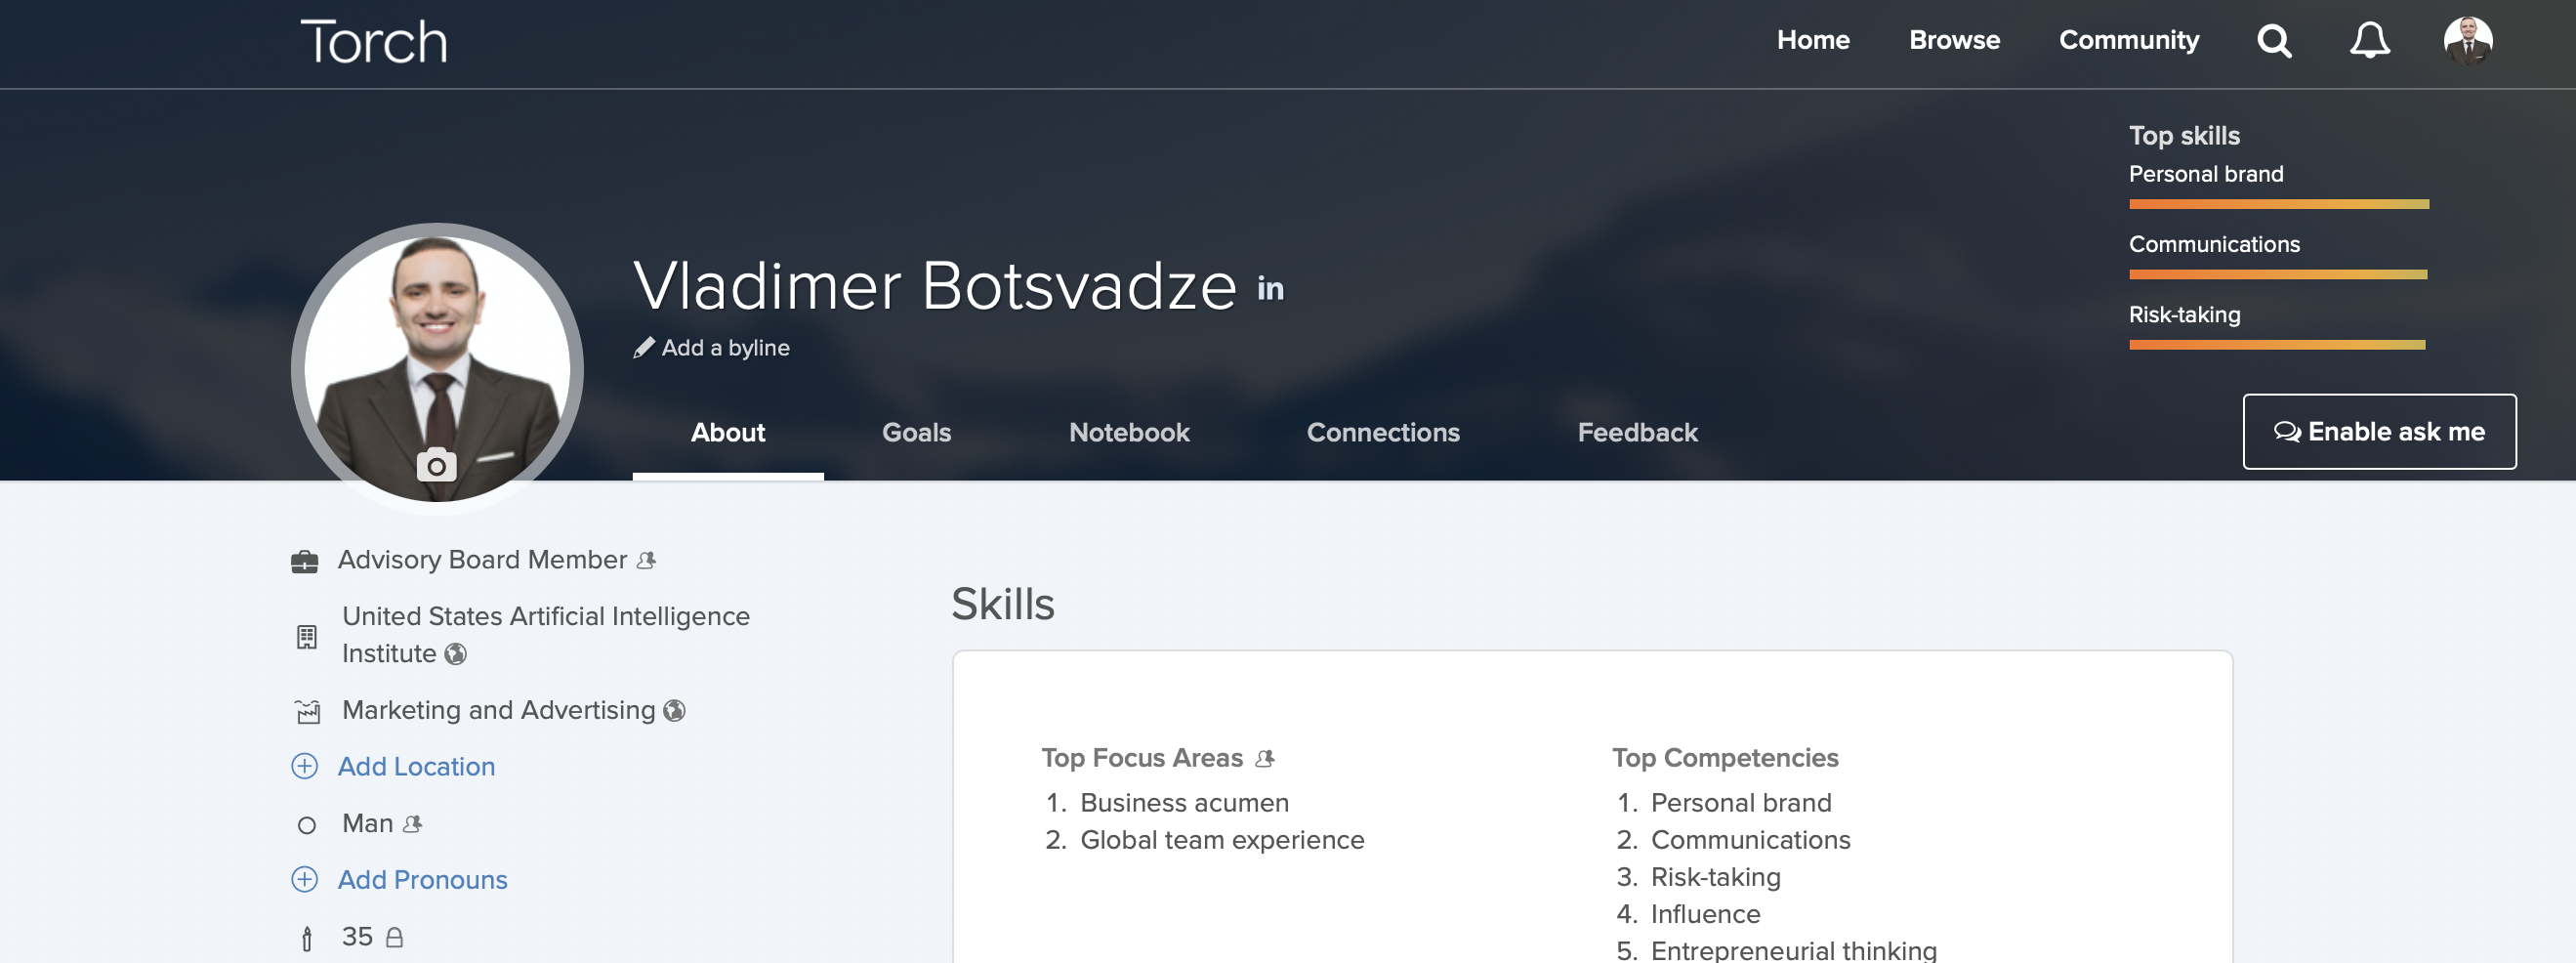Click chat bubble icon in Enable ask me

[2286, 431]
